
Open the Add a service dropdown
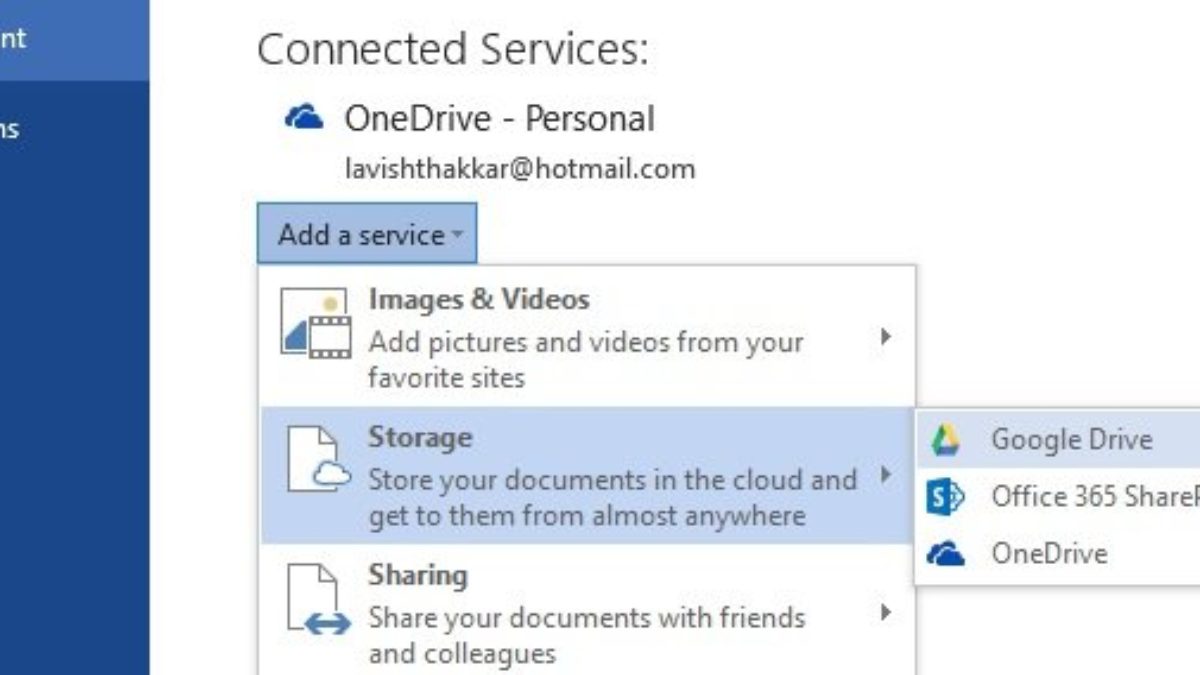pyautogui.click(x=367, y=235)
